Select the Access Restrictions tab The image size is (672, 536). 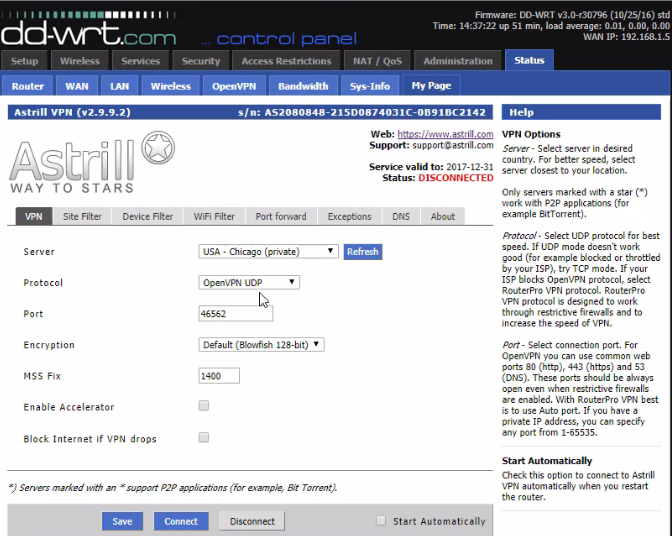click(x=286, y=61)
